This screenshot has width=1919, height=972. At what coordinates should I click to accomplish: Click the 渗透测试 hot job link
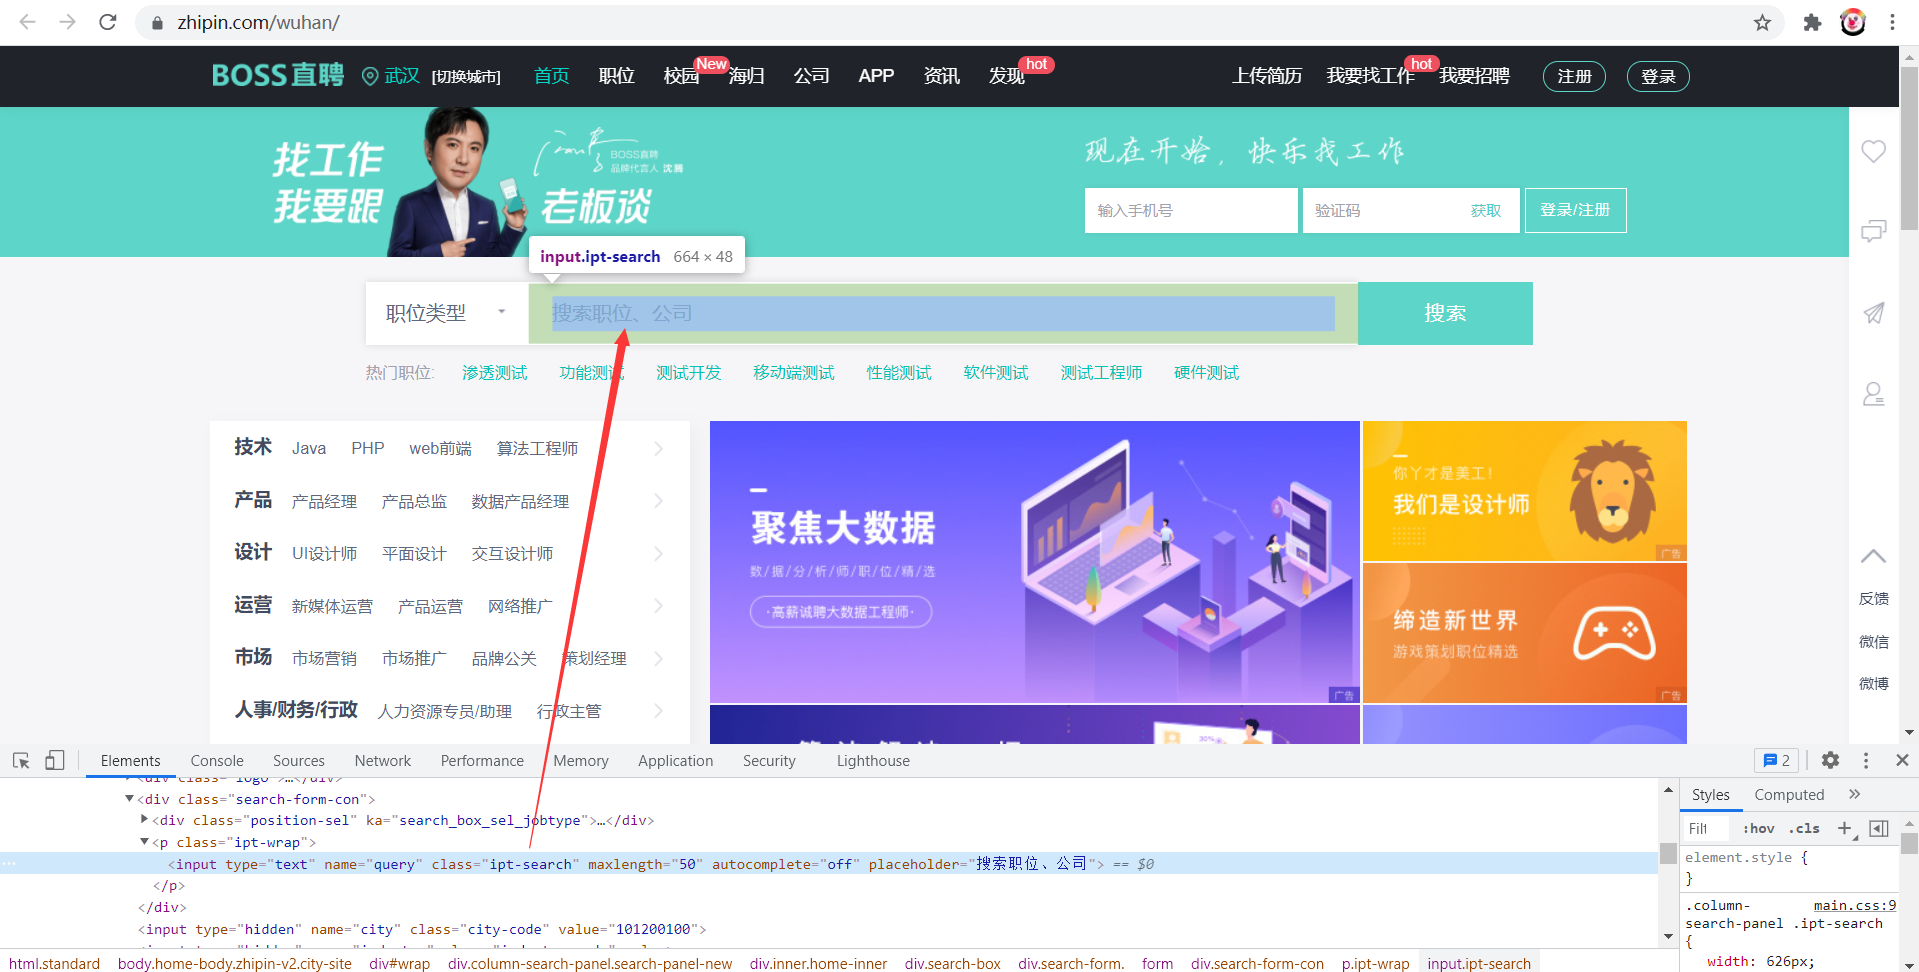pyautogui.click(x=494, y=373)
